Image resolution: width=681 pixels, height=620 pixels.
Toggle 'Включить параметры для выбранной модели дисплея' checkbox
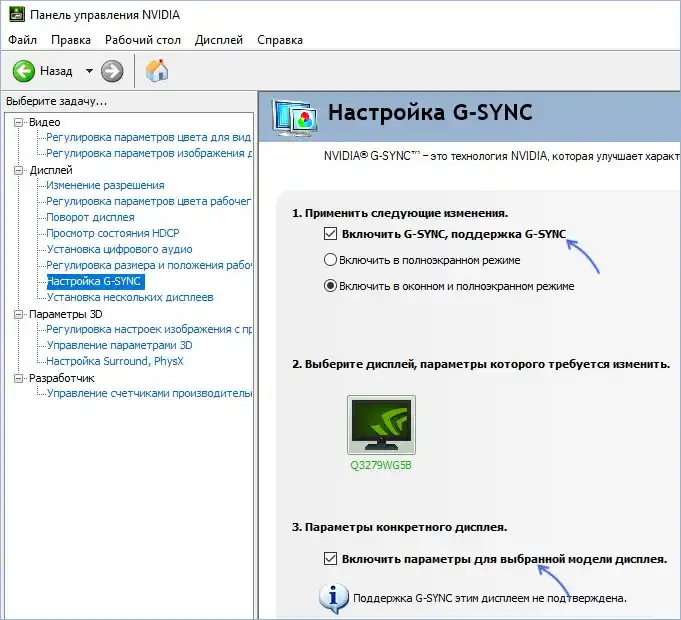(x=330, y=558)
